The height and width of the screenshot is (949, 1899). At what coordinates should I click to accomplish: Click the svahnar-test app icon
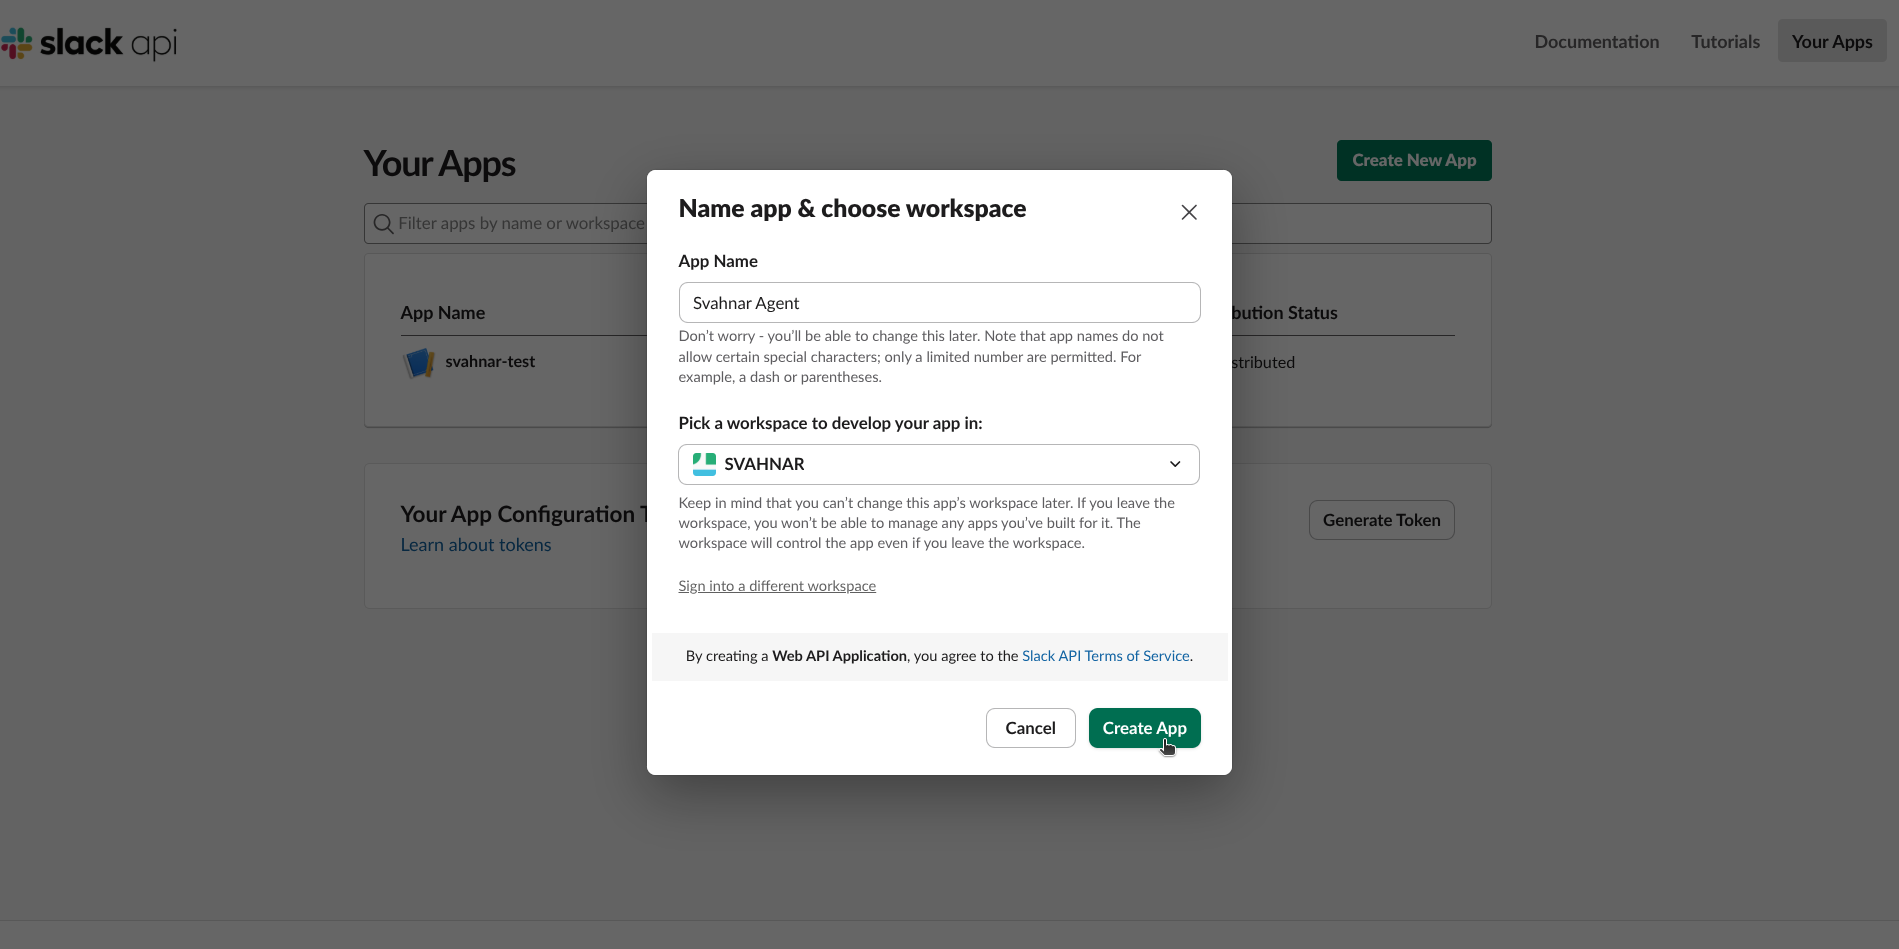point(418,362)
